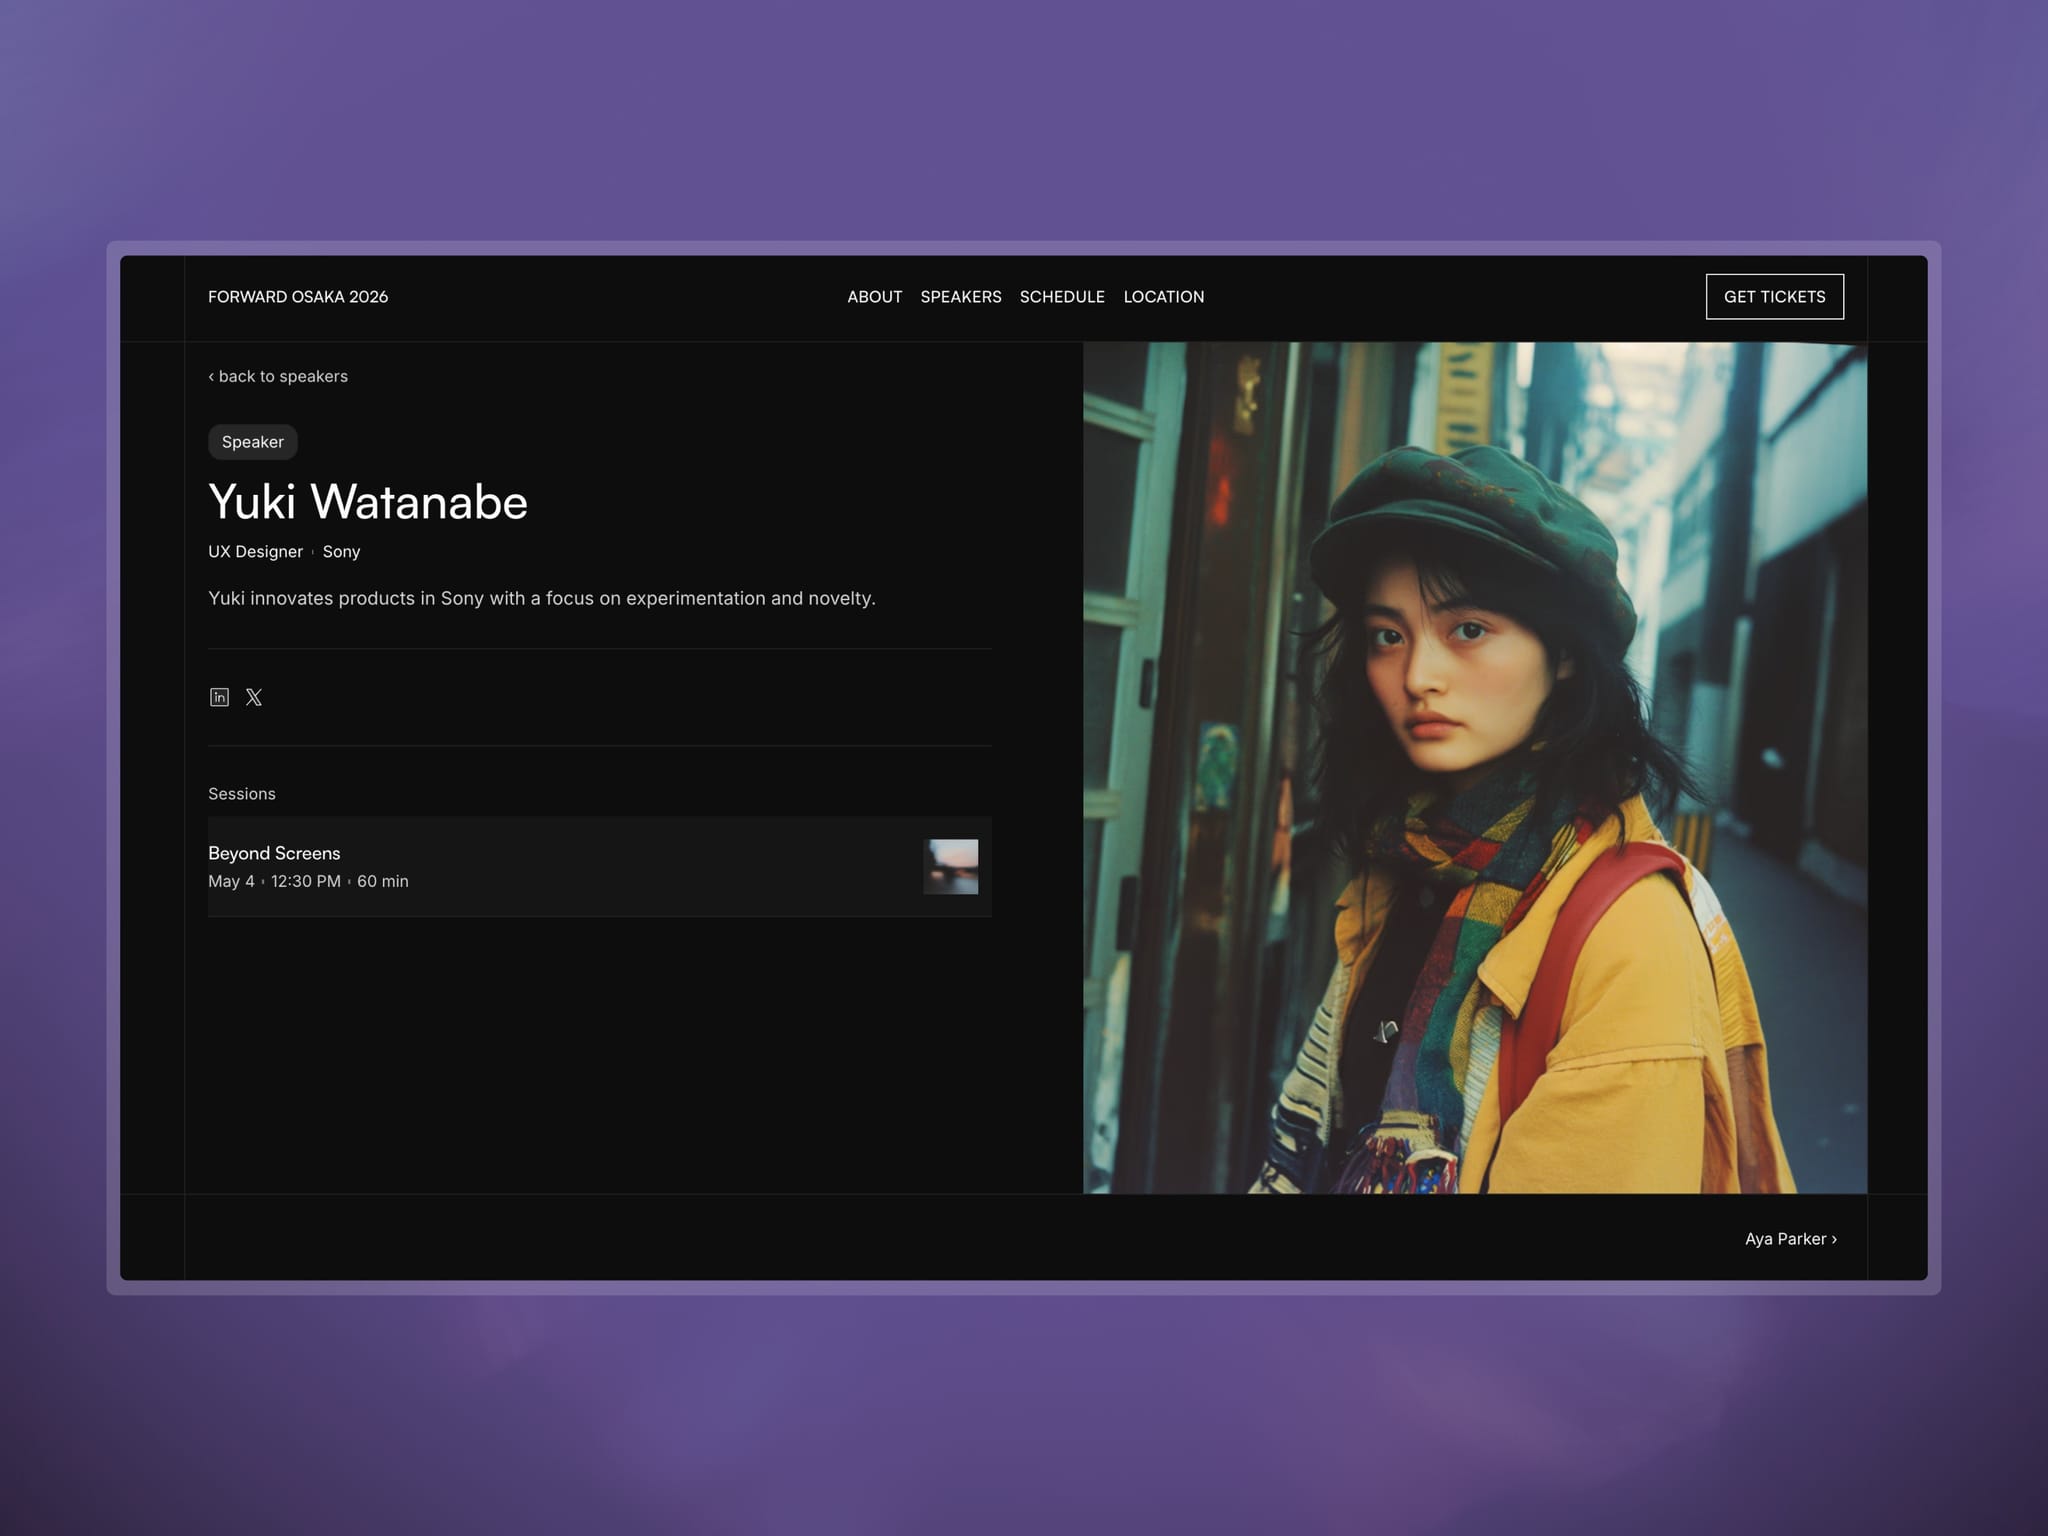Screen dimensions: 2048x1536
Task: Open the LOCATION nav link
Action: (x=1163, y=297)
